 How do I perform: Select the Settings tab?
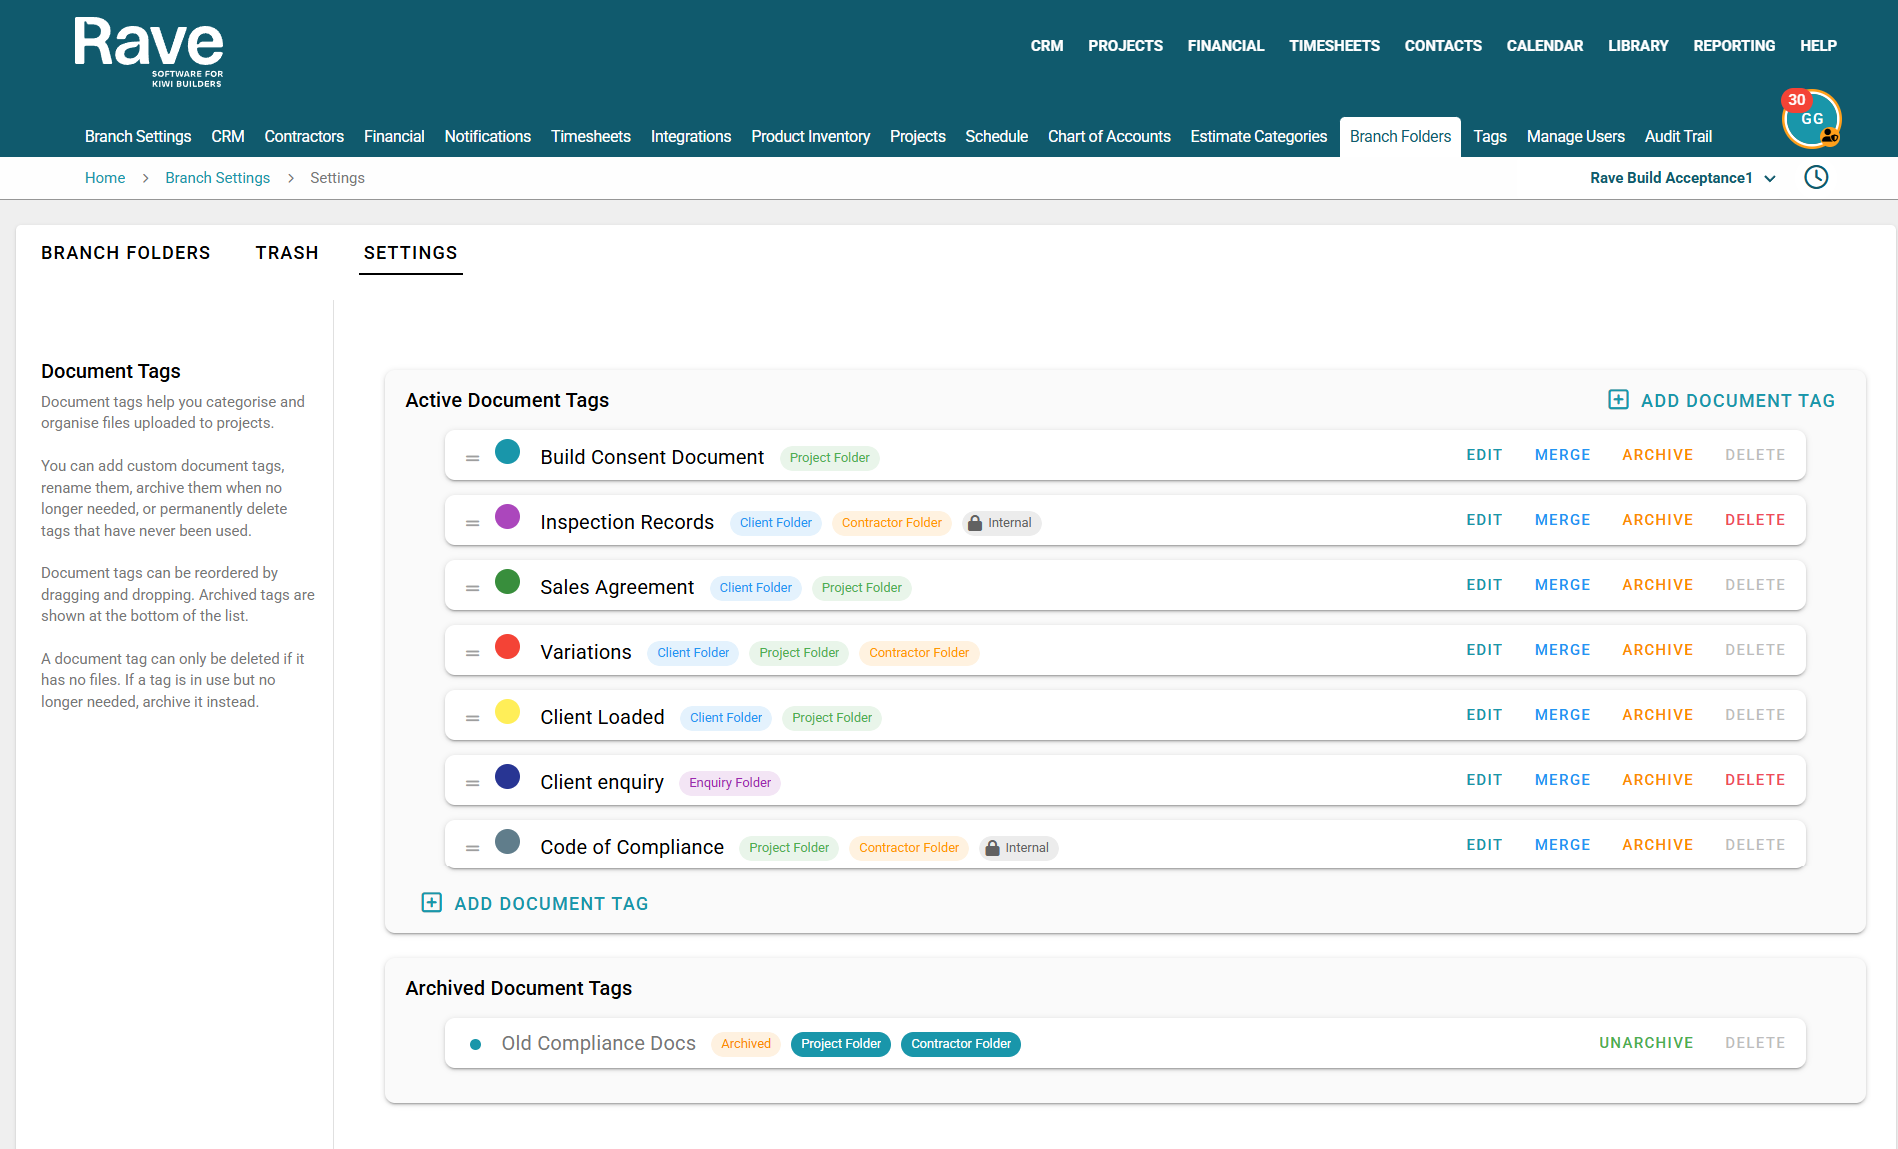pos(411,253)
